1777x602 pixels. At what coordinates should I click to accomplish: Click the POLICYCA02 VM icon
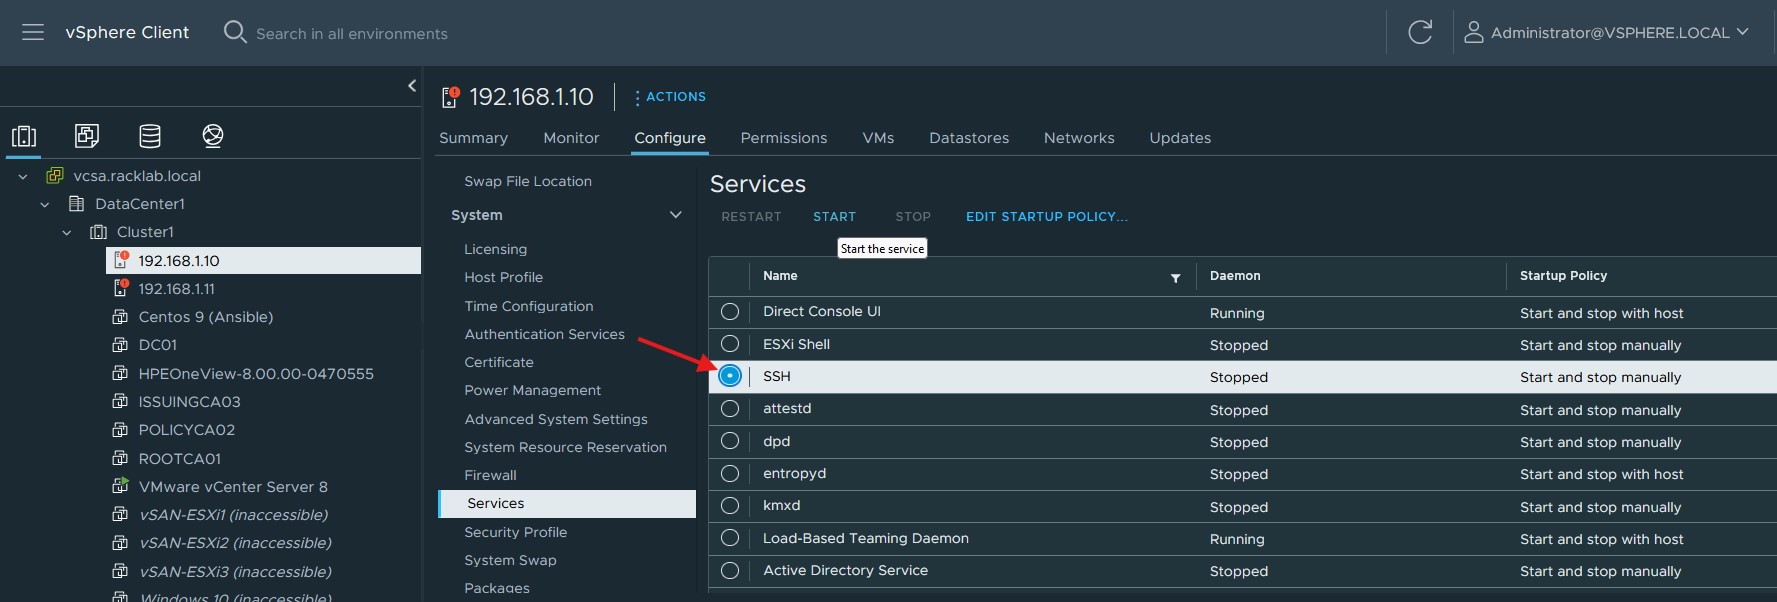pos(120,429)
